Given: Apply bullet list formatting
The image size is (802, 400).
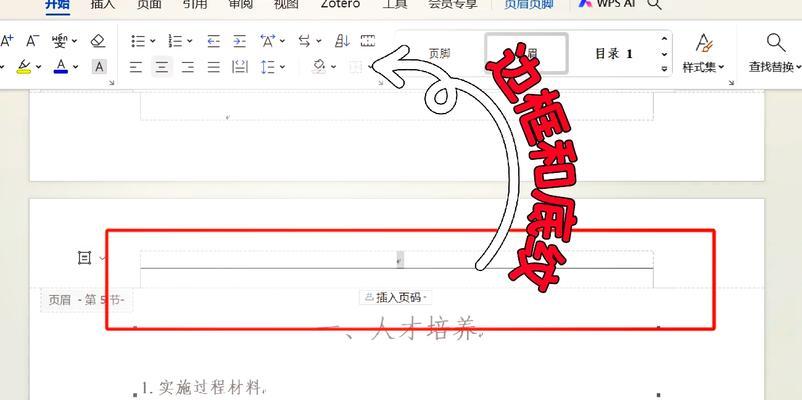Looking at the screenshot, I should pyautogui.click(x=138, y=41).
